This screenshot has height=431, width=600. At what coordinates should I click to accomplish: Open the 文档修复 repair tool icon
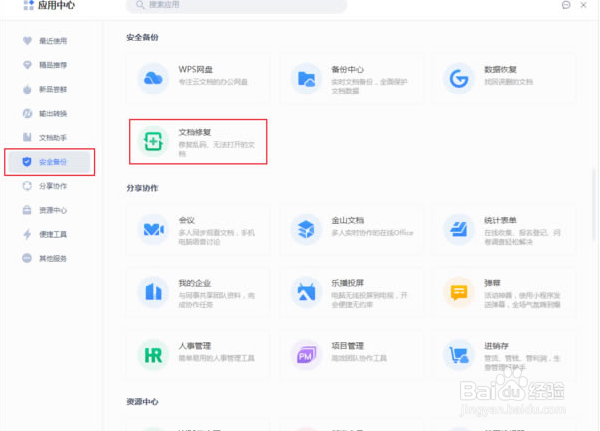(153, 142)
